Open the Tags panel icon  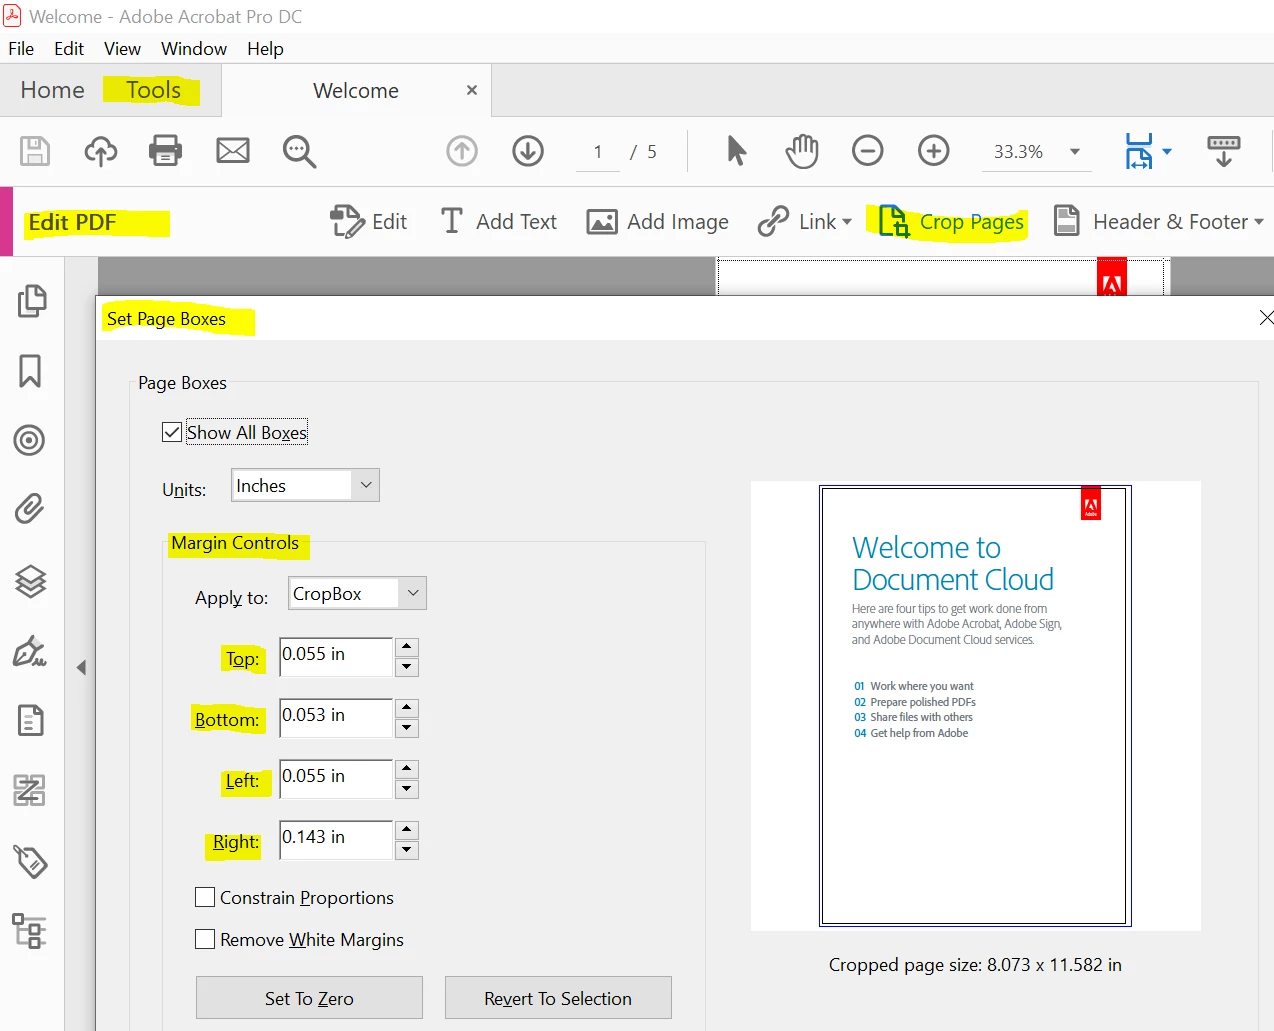click(x=30, y=861)
